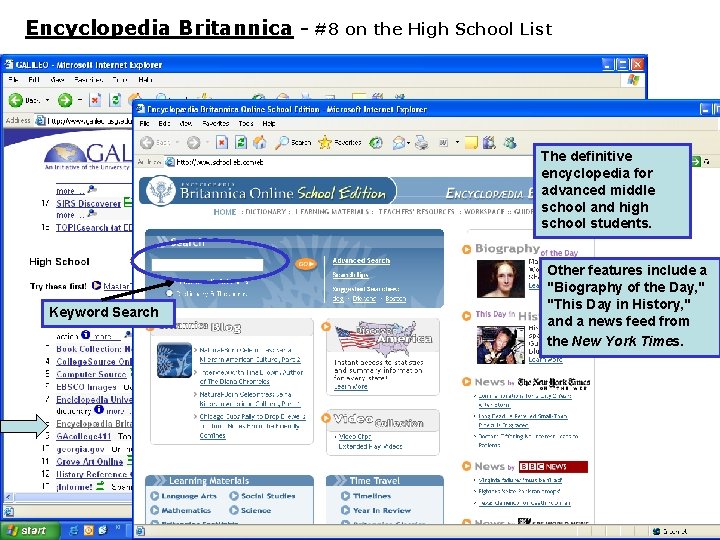Open Help menu in Britannica window
720x540 pixels.
(x=269, y=124)
